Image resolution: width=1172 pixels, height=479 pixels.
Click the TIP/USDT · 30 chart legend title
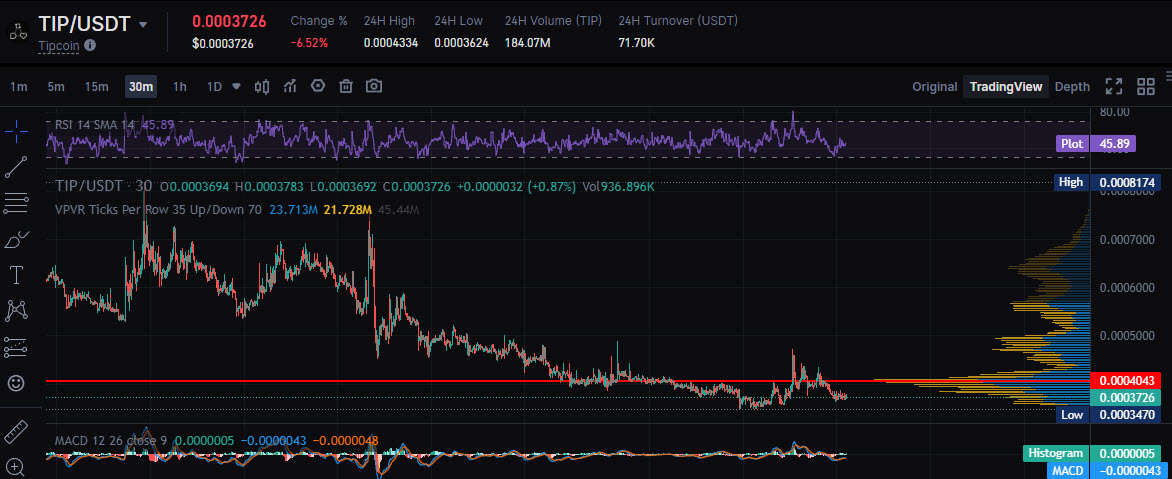pos(103,185)
